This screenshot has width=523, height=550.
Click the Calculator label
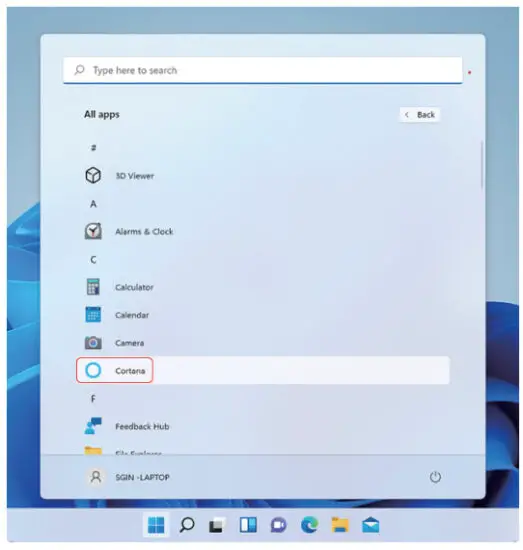click(134, 287)
